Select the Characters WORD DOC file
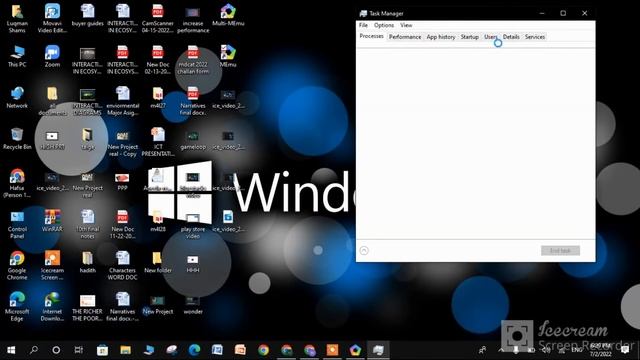The height and width of the screenshot is (360, 640). (x=122, y=266)
